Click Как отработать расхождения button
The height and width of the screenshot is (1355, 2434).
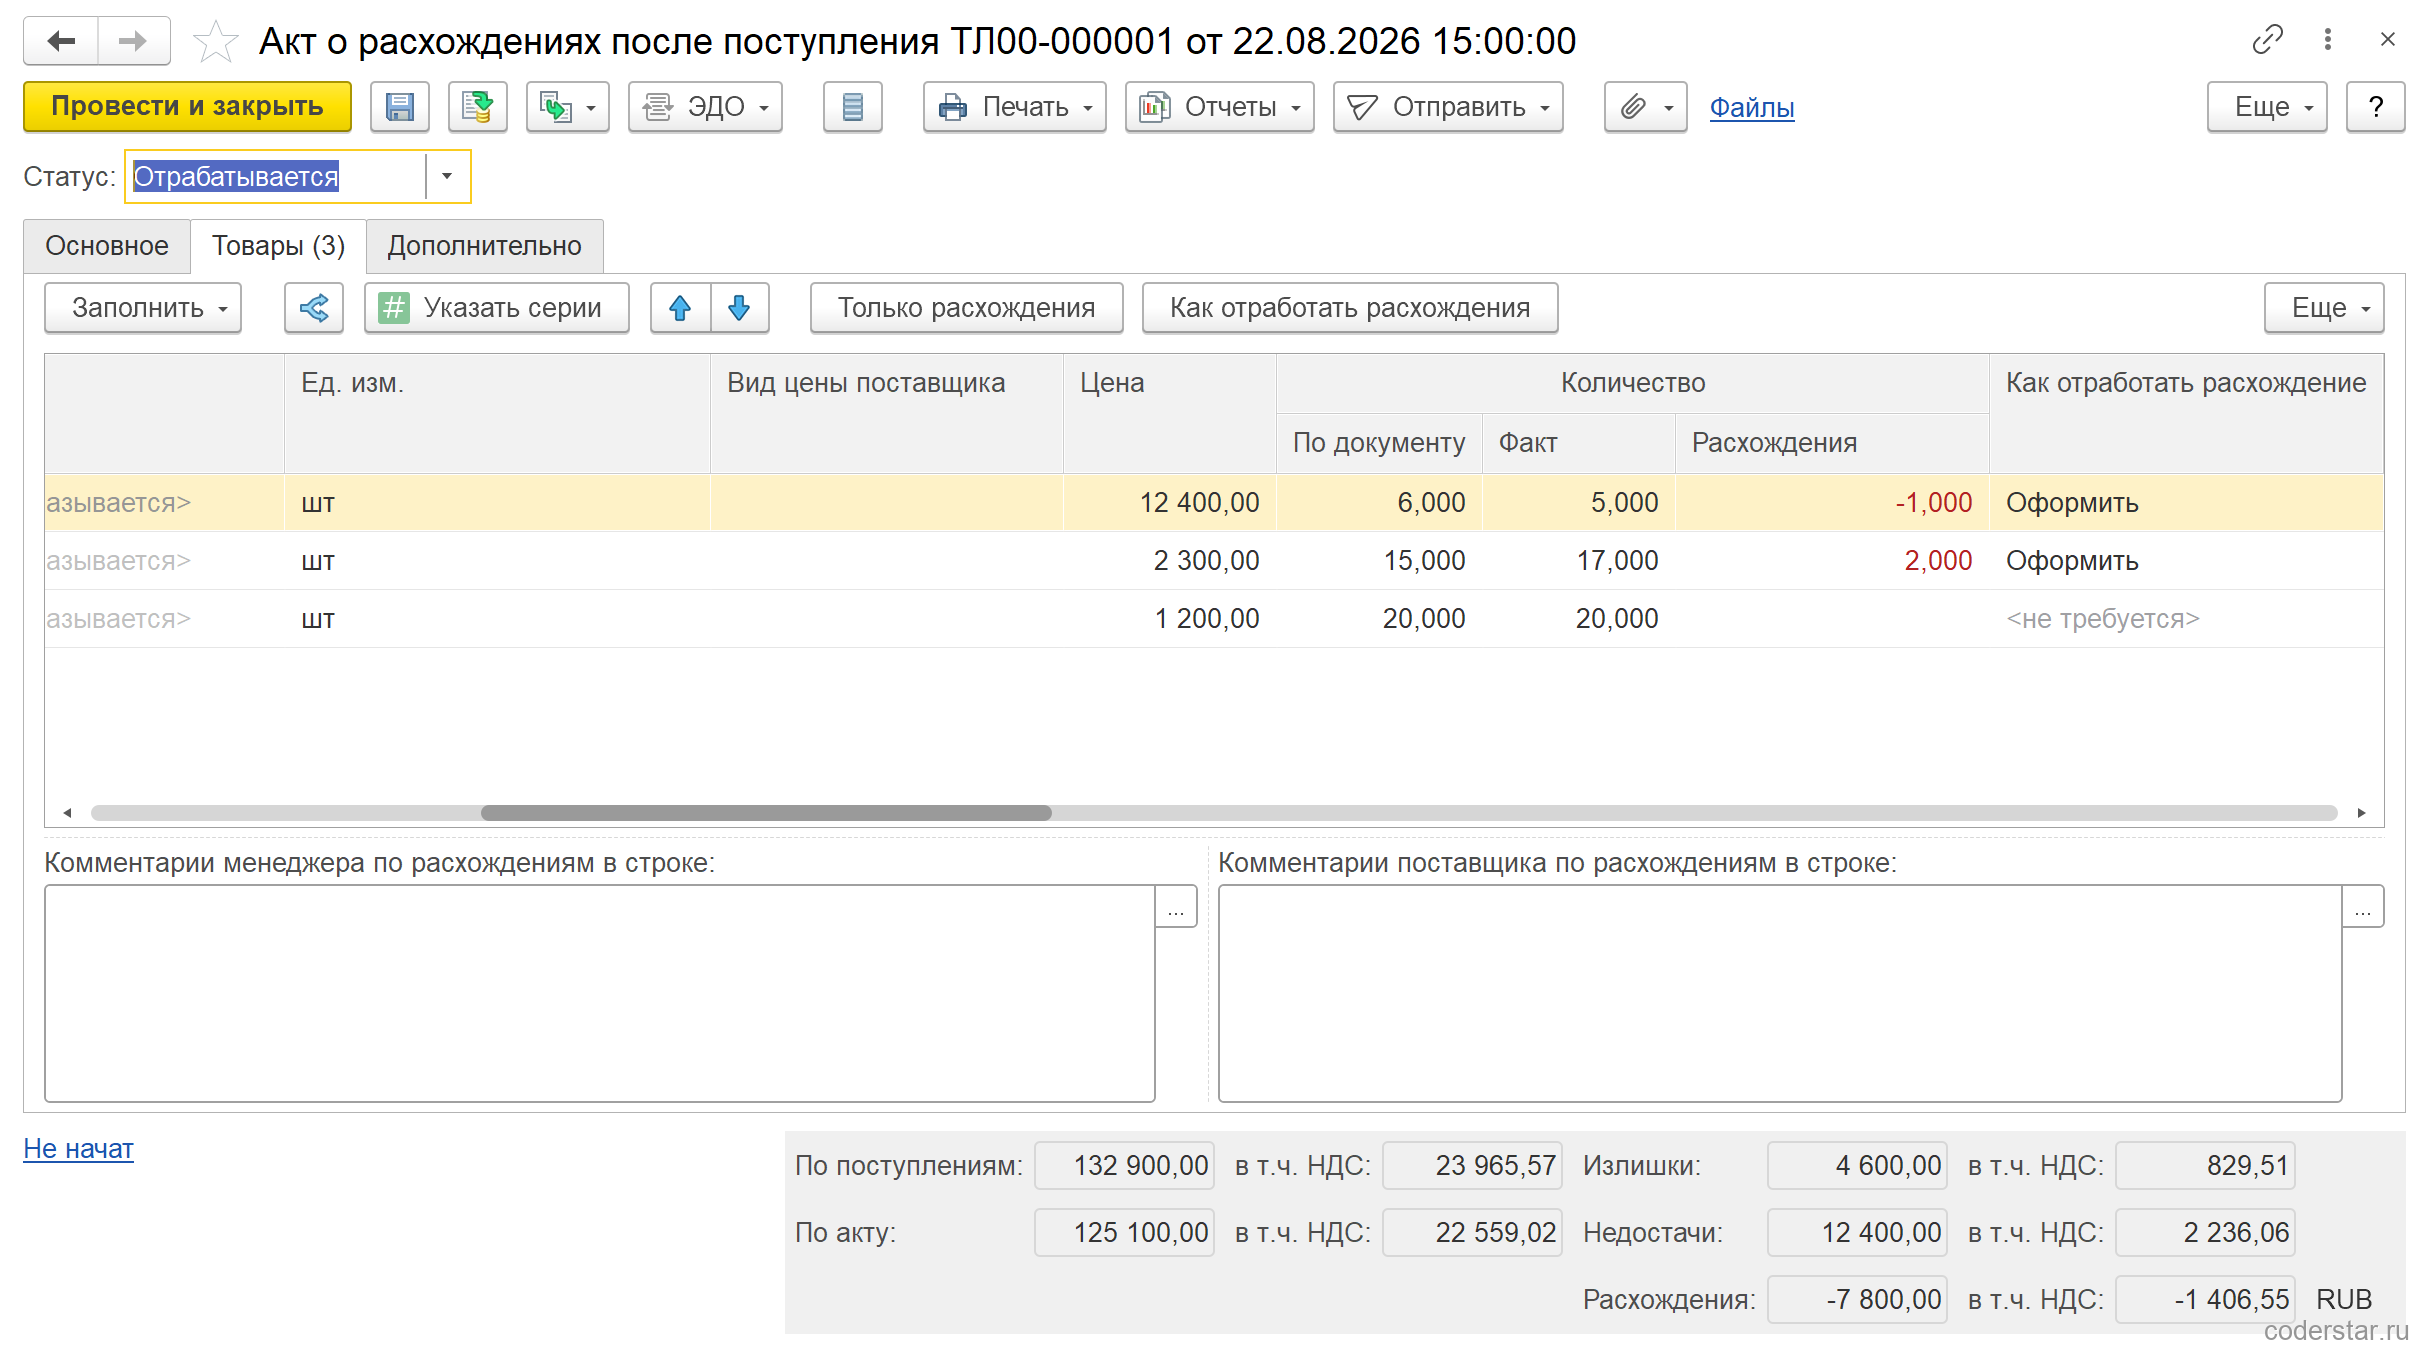[1350, 308]
